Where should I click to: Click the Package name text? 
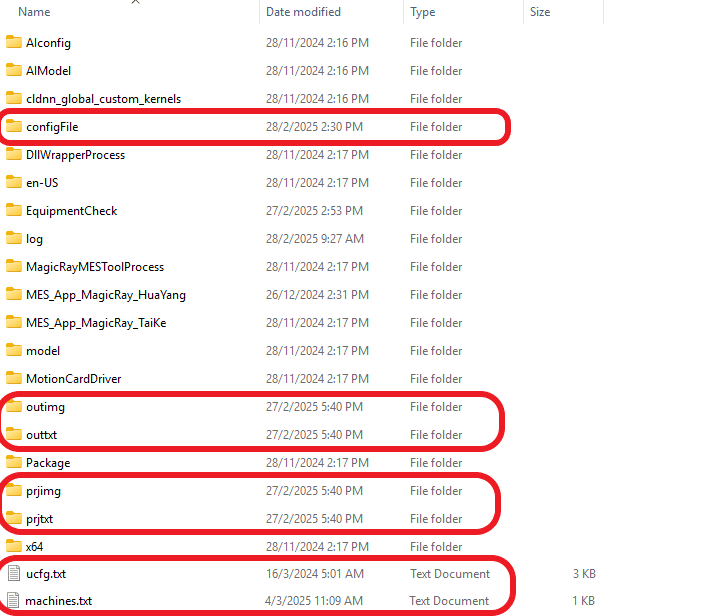point(48,463)
